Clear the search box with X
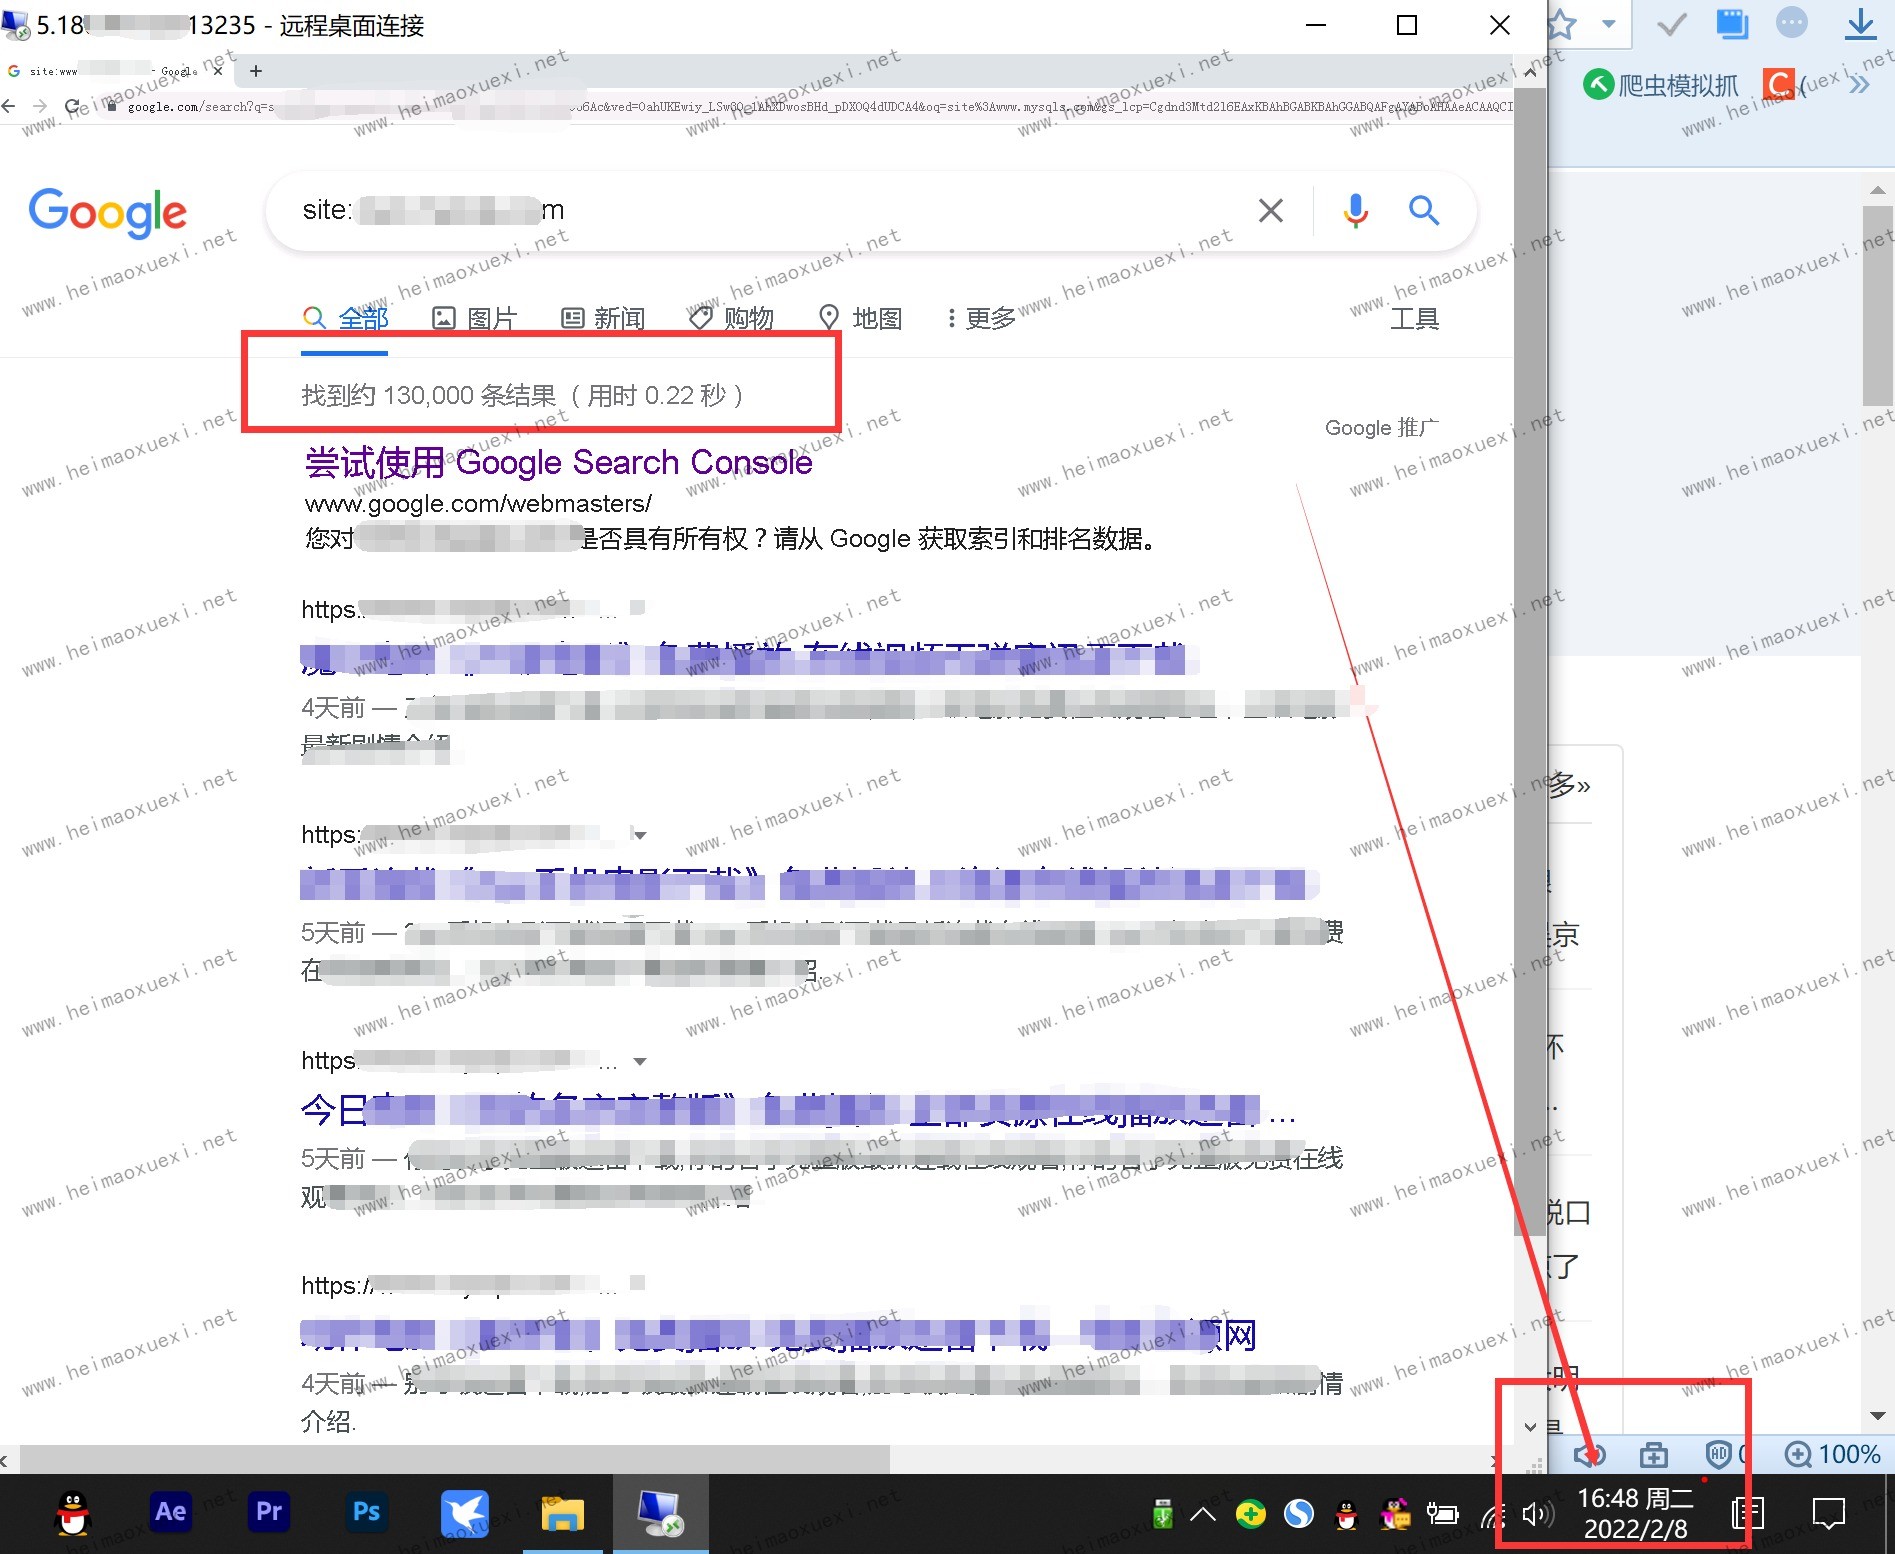 [x=1271, y=211]
